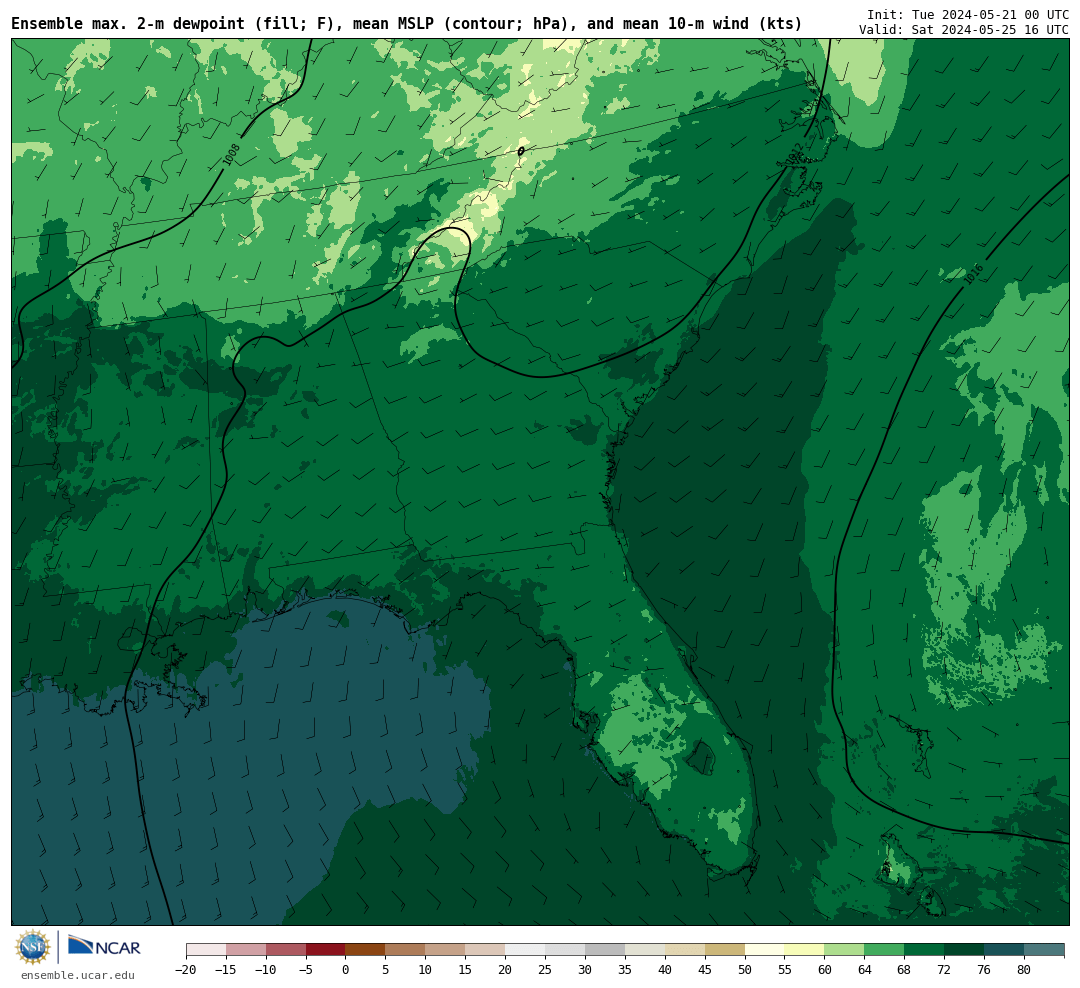Viewport: 1080px width, 988px height.
Task: Select the map title about 2-m dewpoint
Action: click(406, 24)
